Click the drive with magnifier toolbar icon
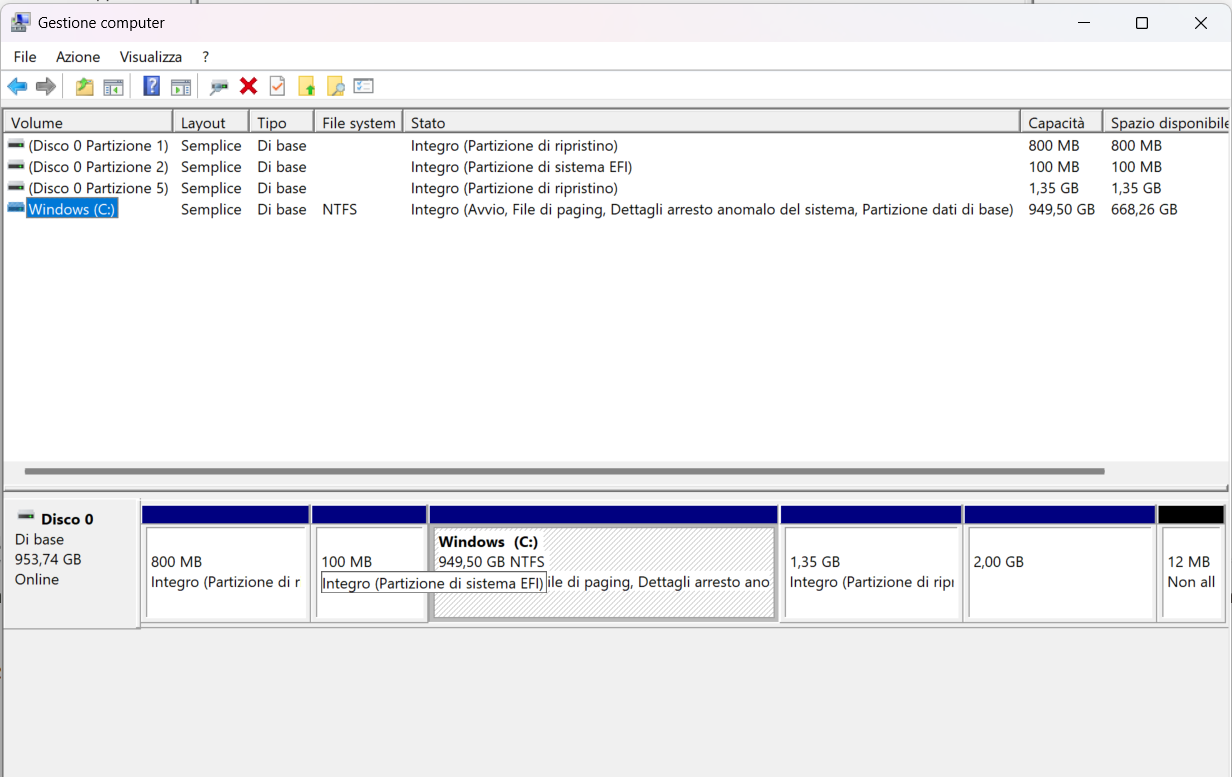 point(219,87)
